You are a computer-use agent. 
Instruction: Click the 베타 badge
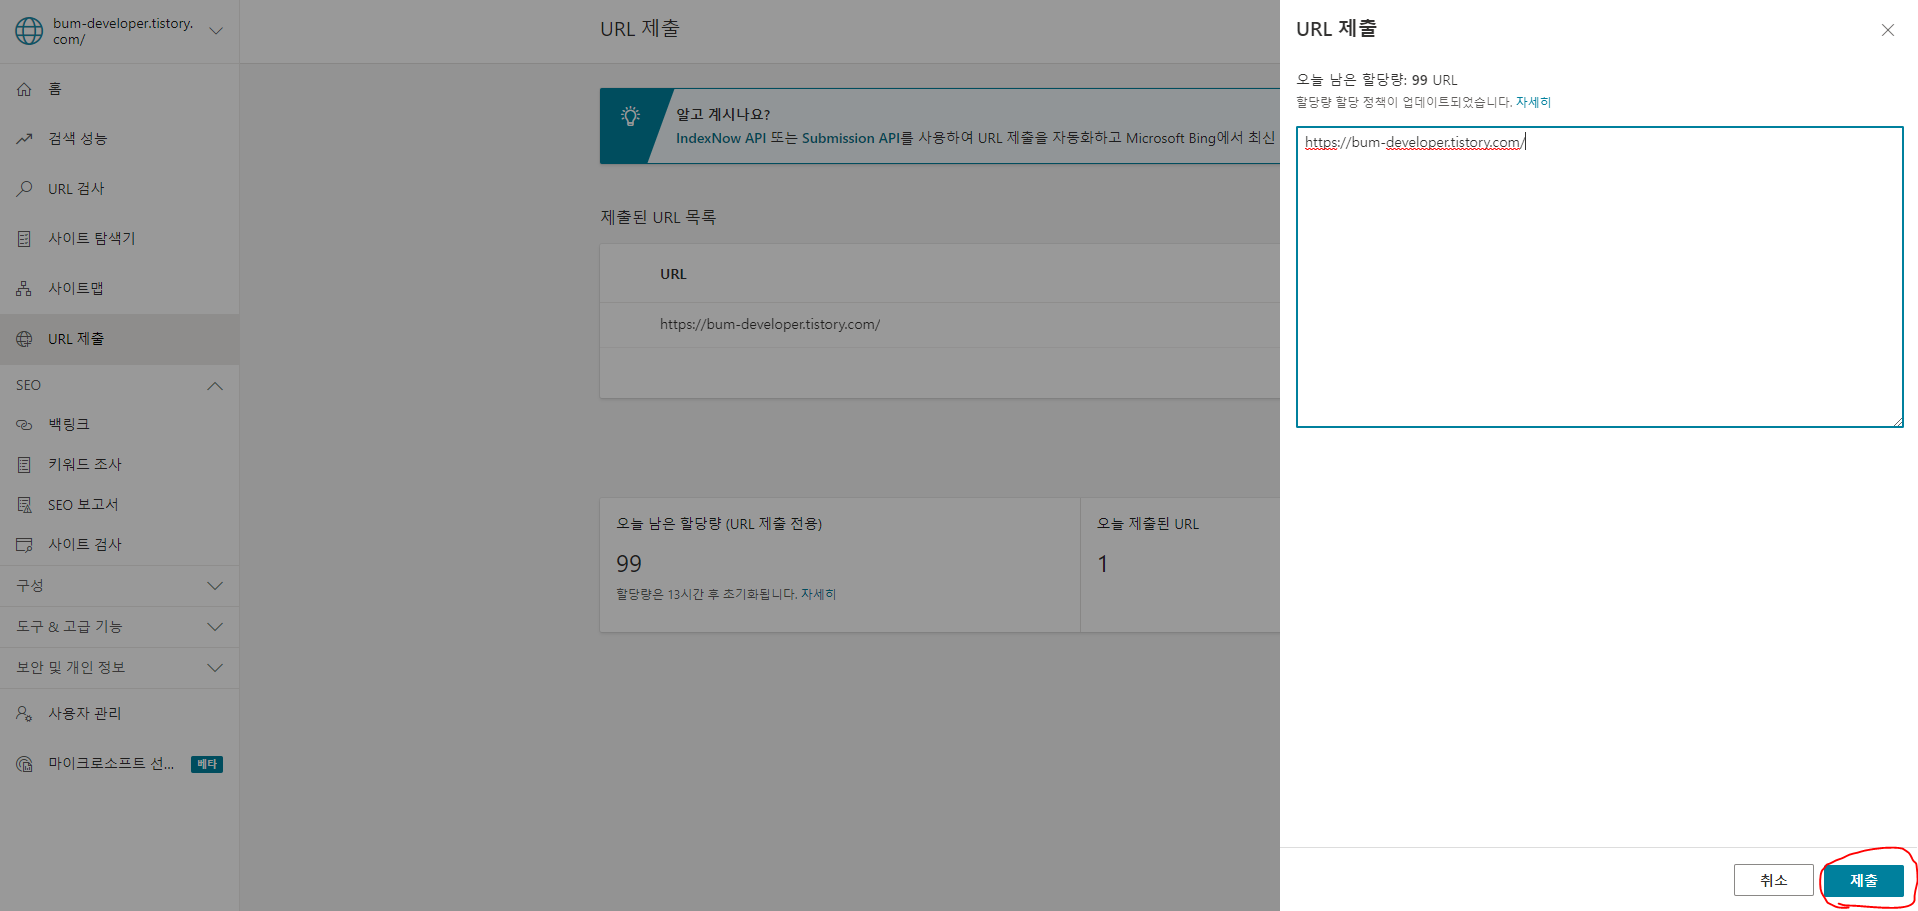(207, 764)
